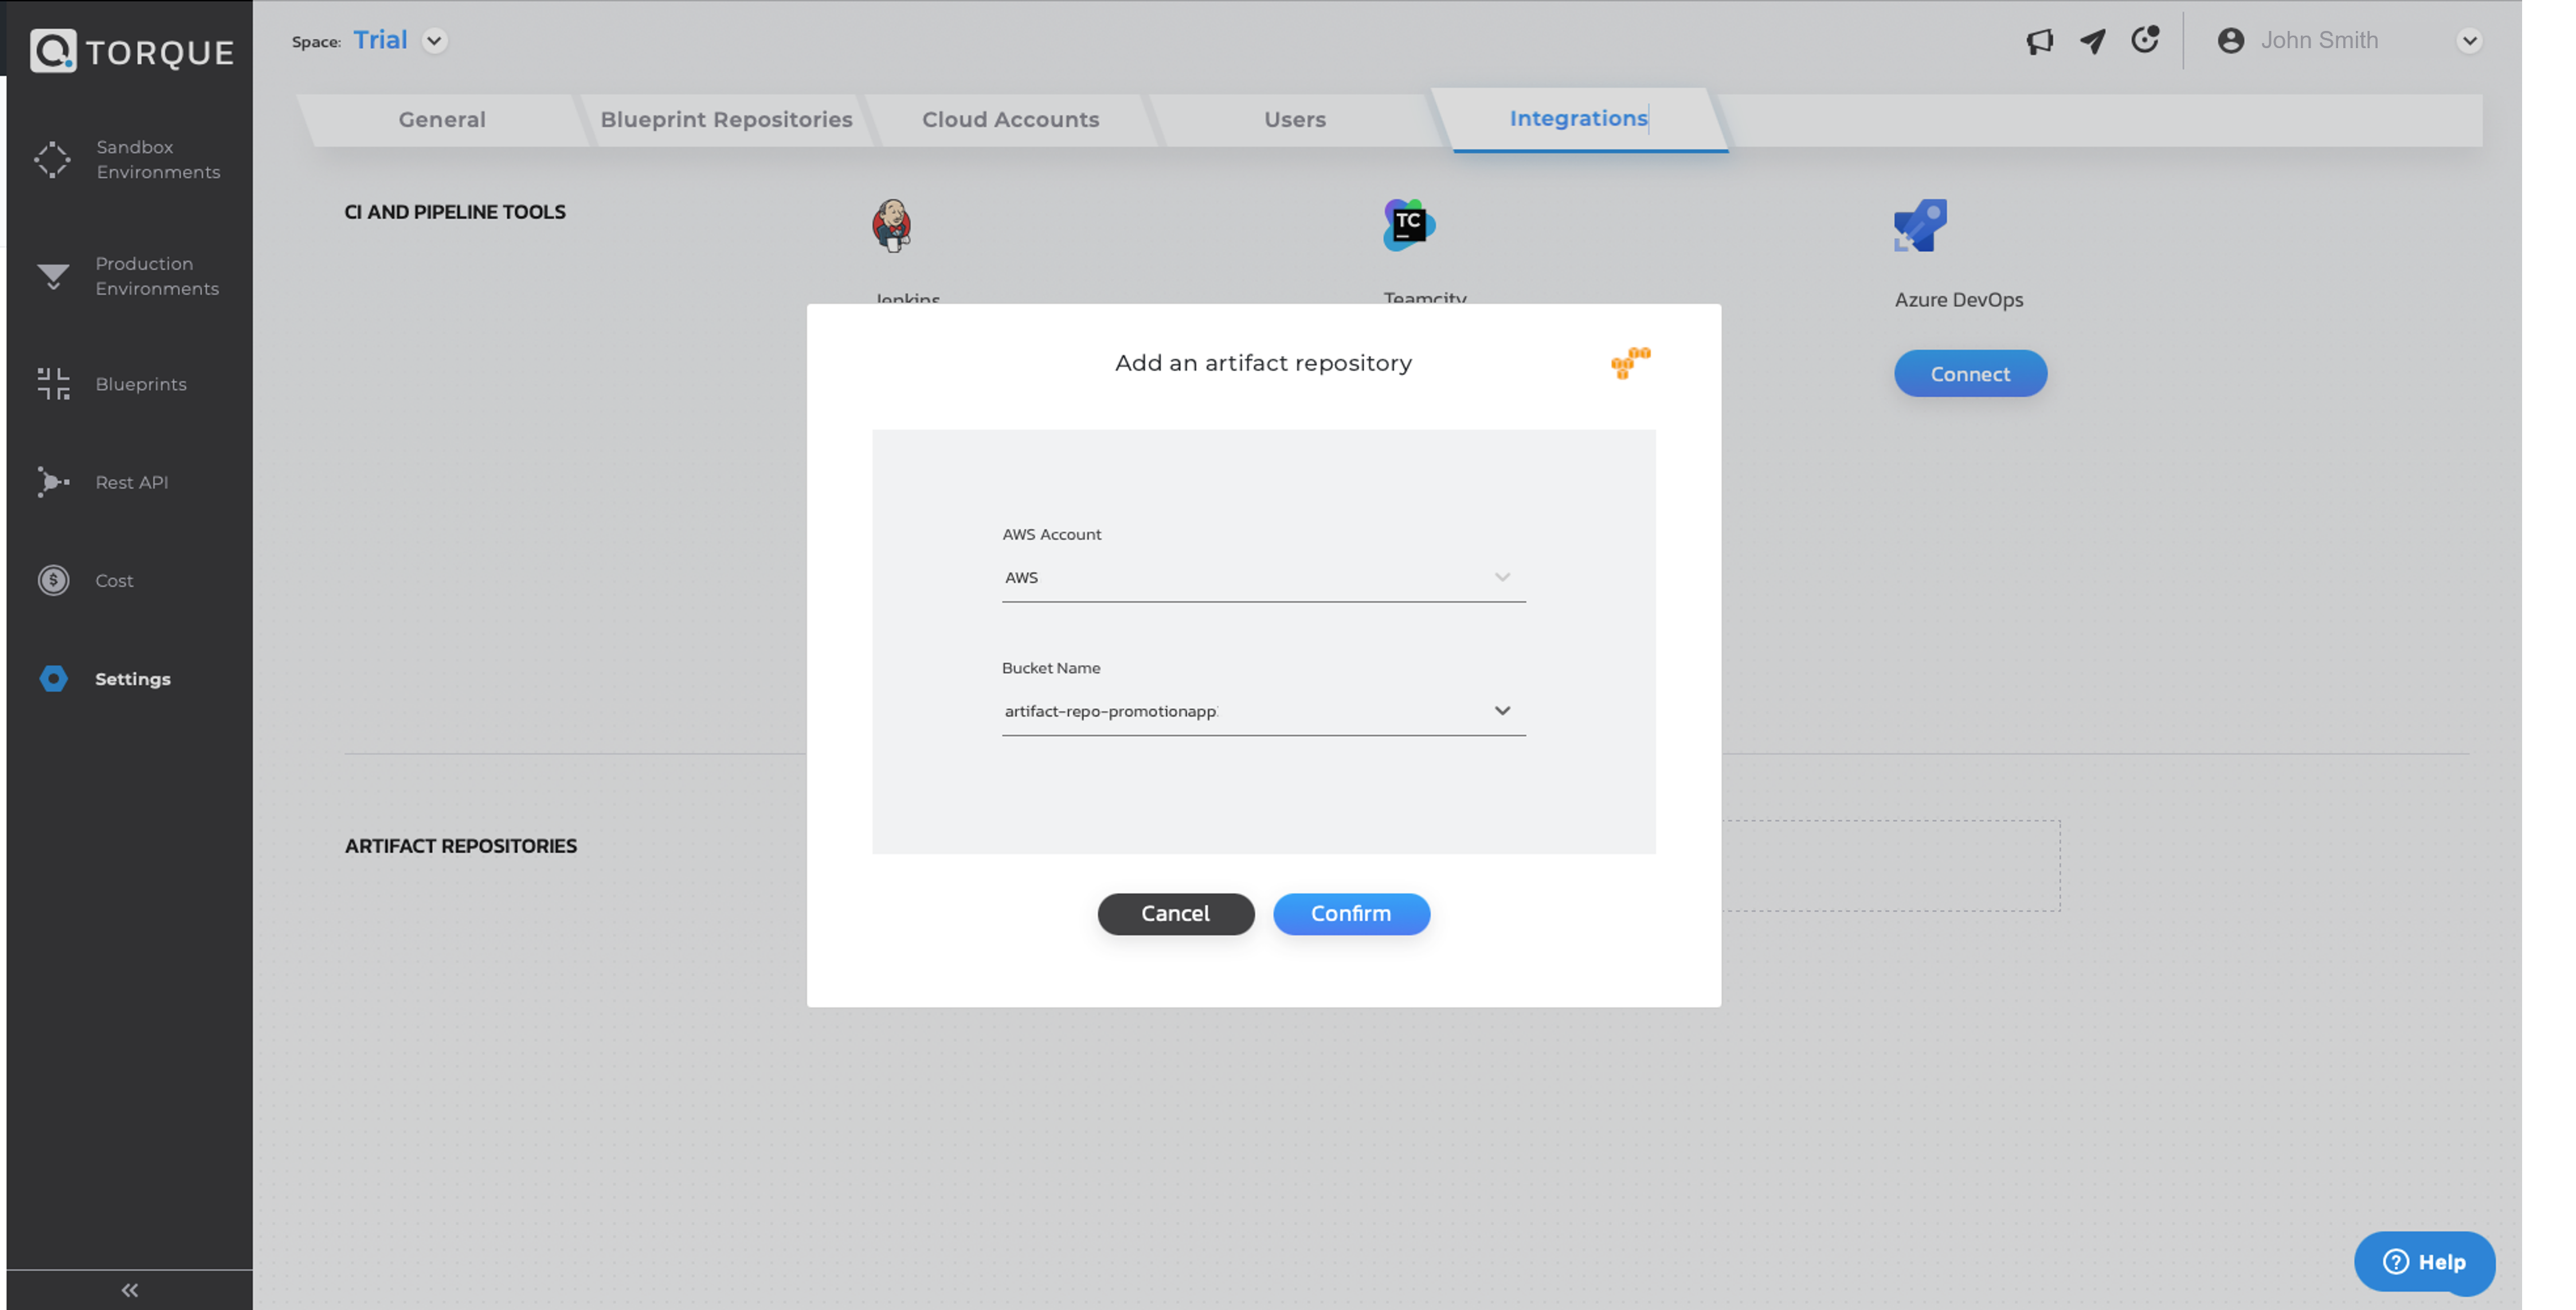Cancel the artifact repository dialog
The width and height of the screenshot is (2576, 1310).
pyautogui.click(x=1175, y=914)
